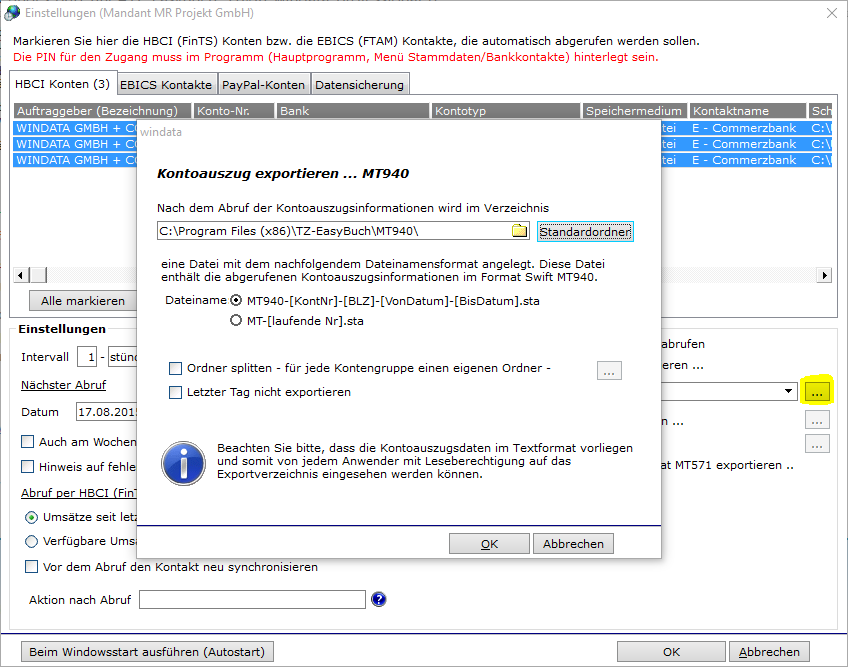Click the Standardordner button
The image size is (848, 667).
pos(585,232)
